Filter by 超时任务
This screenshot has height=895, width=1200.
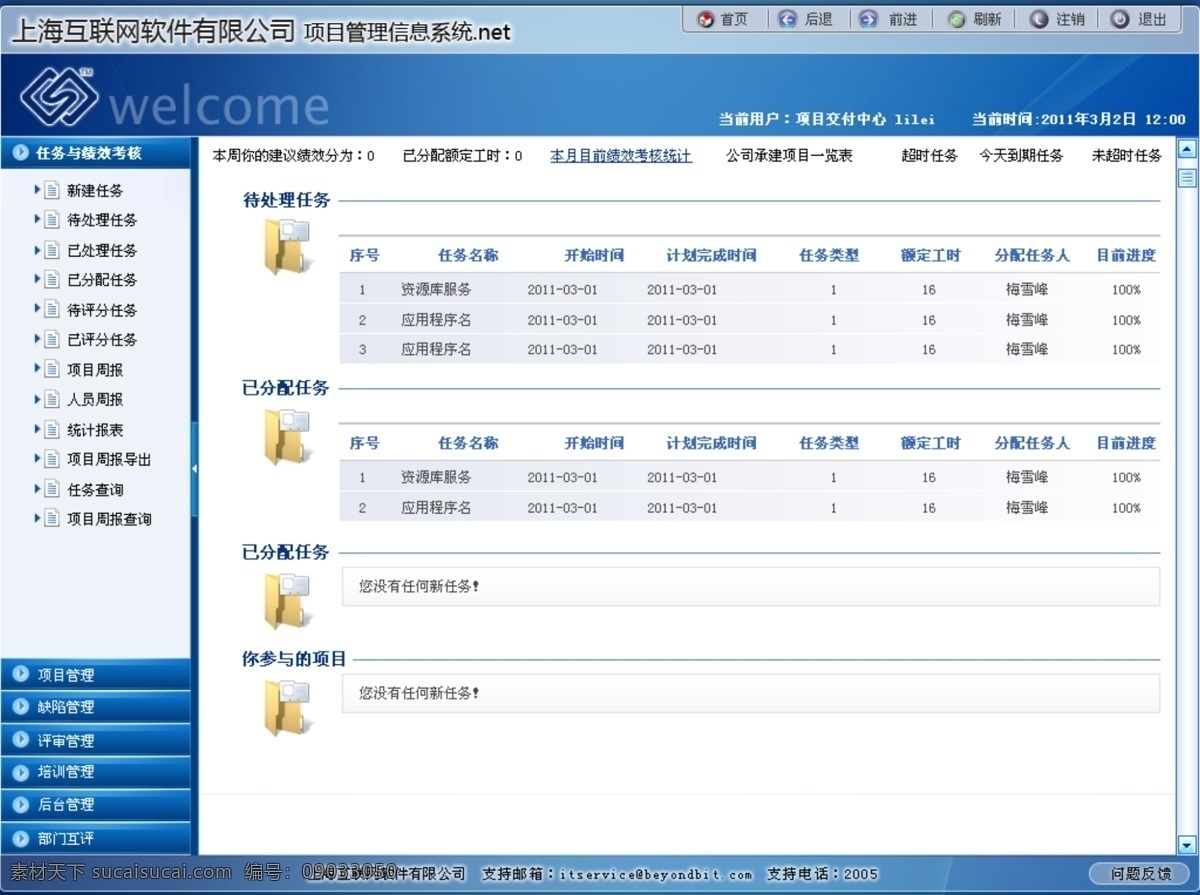coord(929,156)
